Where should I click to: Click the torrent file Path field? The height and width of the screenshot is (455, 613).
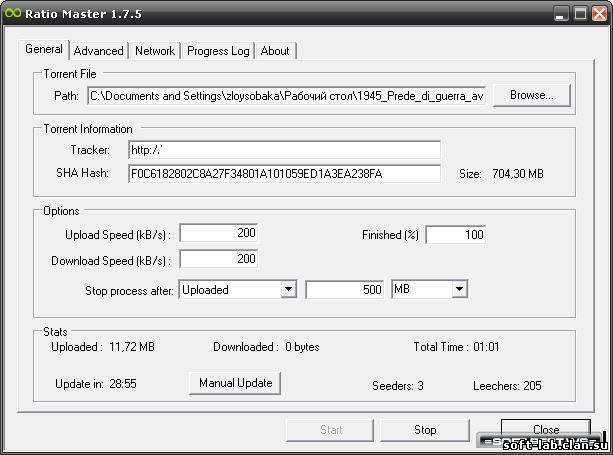tap(287, 96)
